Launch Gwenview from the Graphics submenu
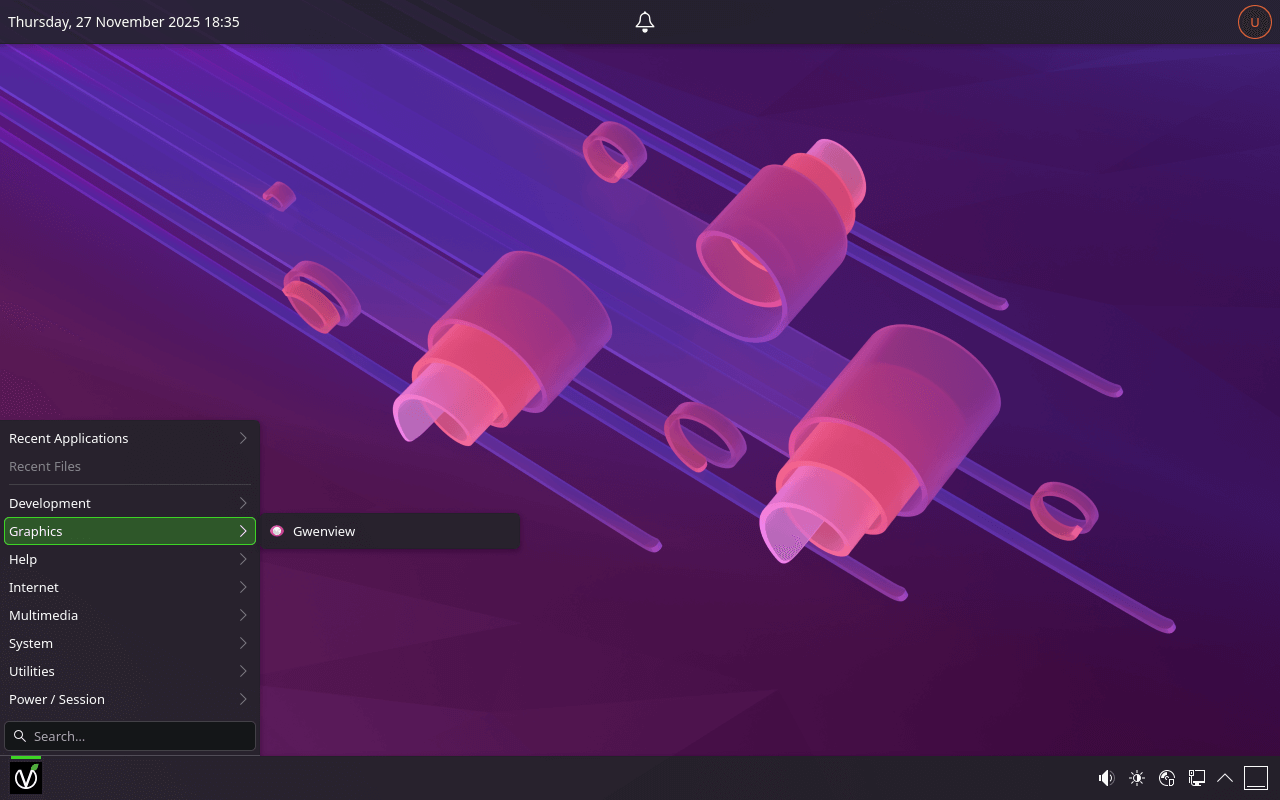1280x800 pixels. (323, 531)
